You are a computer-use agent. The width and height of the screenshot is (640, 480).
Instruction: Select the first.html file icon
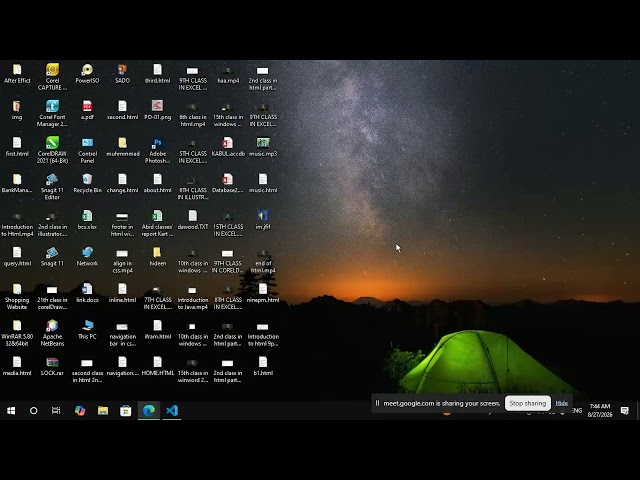coord(17,147)
